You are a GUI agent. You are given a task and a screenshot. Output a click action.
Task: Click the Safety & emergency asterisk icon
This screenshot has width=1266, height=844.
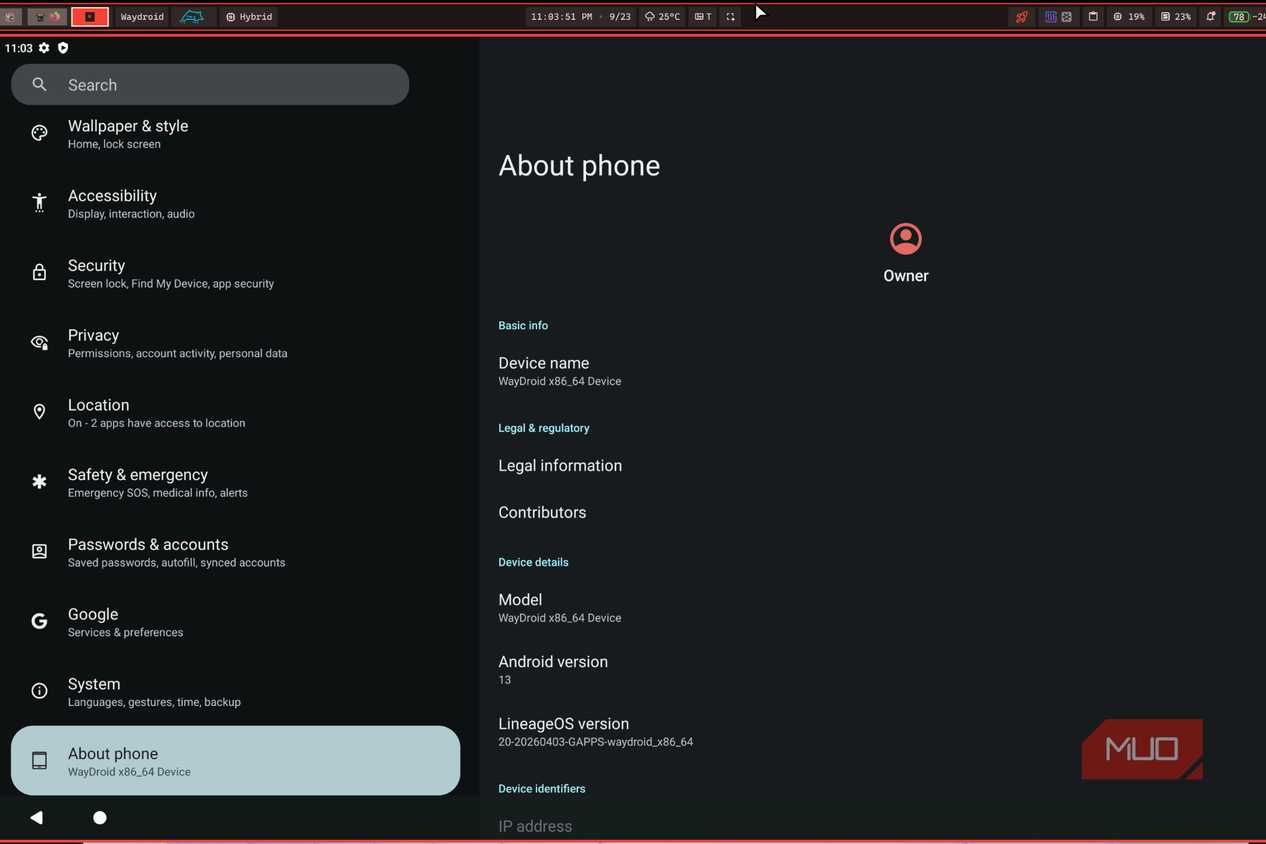click(39, 482)
